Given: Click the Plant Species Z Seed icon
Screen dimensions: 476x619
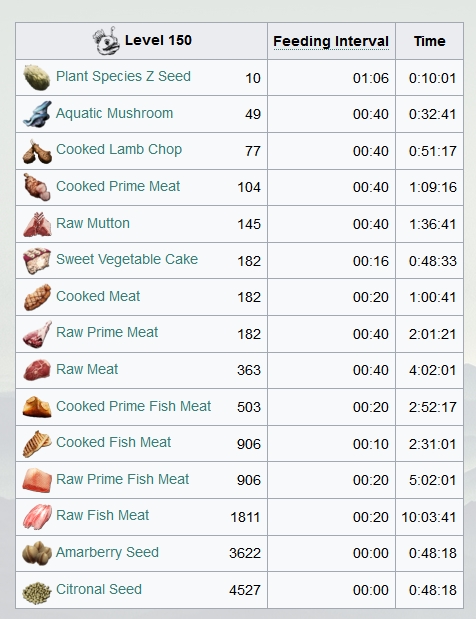Looking at the screenshot, I should pos(37,77).
